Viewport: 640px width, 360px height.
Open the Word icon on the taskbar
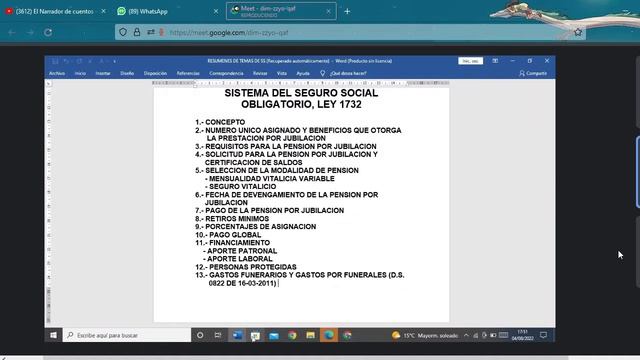237,335
